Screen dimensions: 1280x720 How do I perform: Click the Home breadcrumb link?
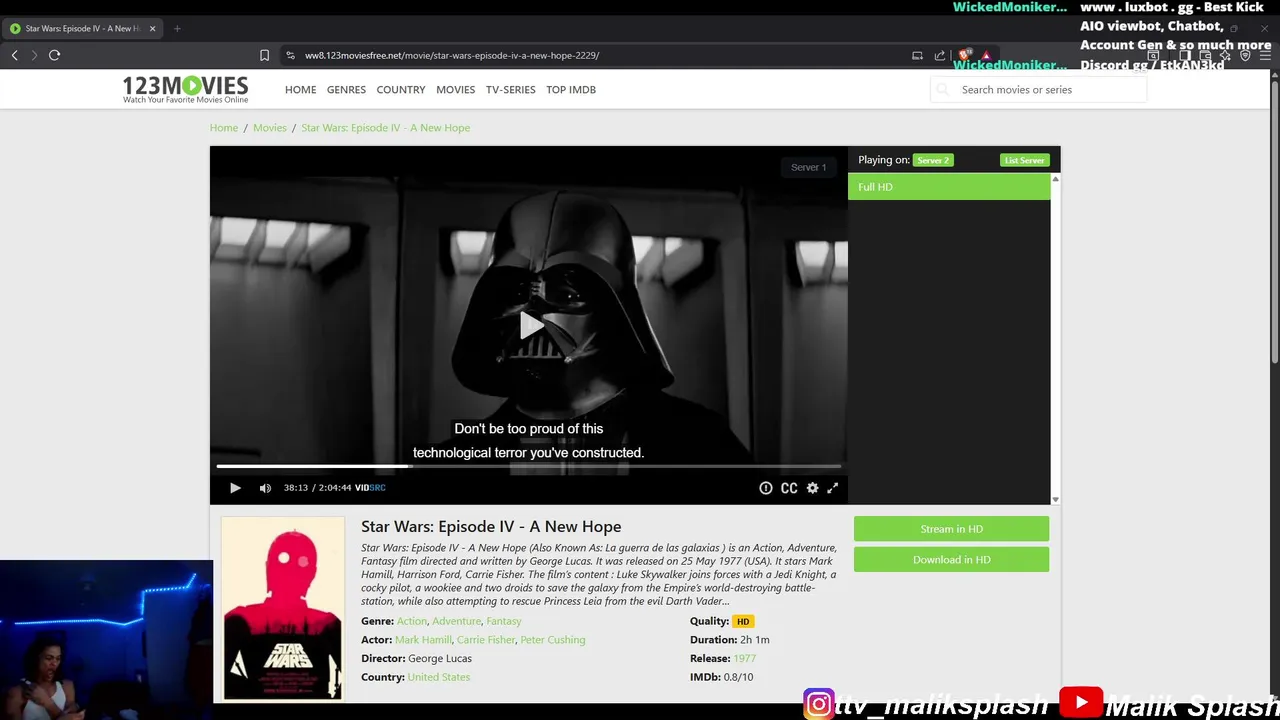point(224,128)
